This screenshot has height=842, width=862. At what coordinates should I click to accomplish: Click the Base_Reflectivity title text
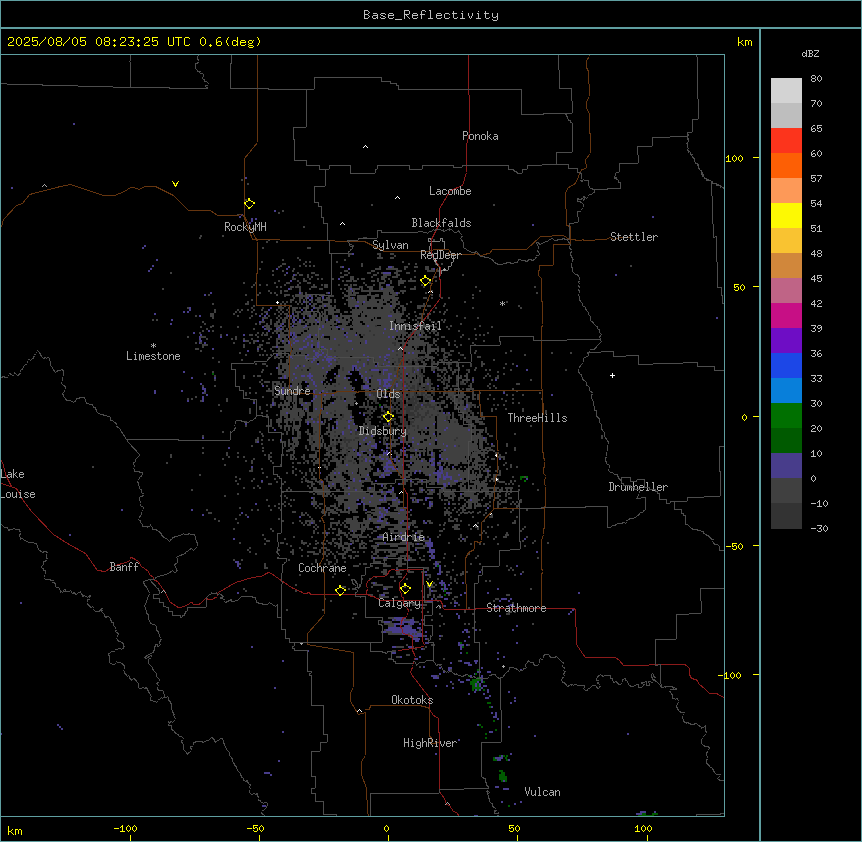click(431, 15)
